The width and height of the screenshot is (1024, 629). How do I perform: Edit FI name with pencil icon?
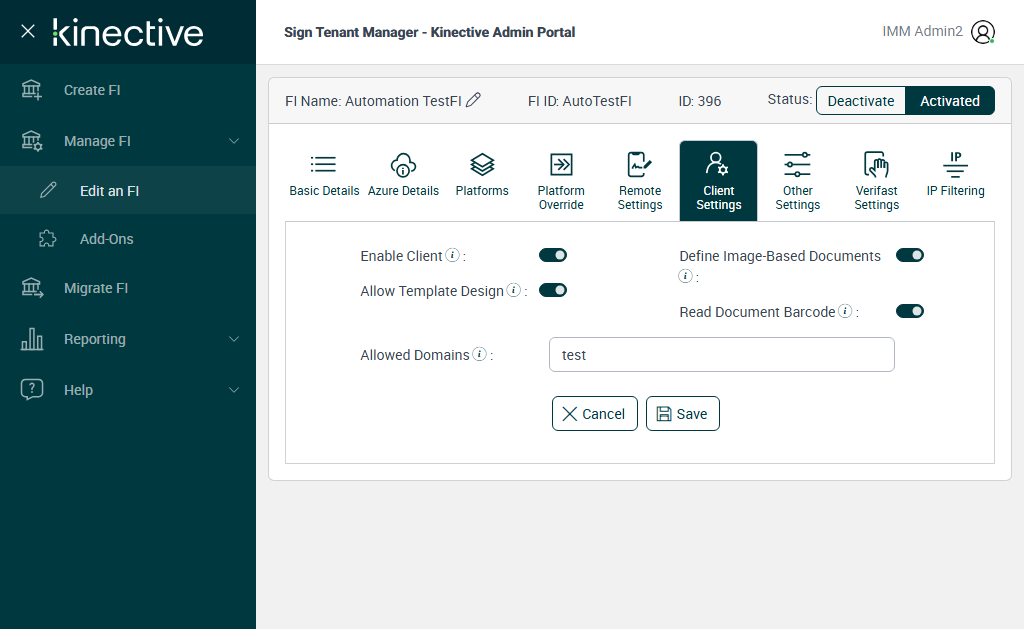pyautogui.click(x=473, y=100)
